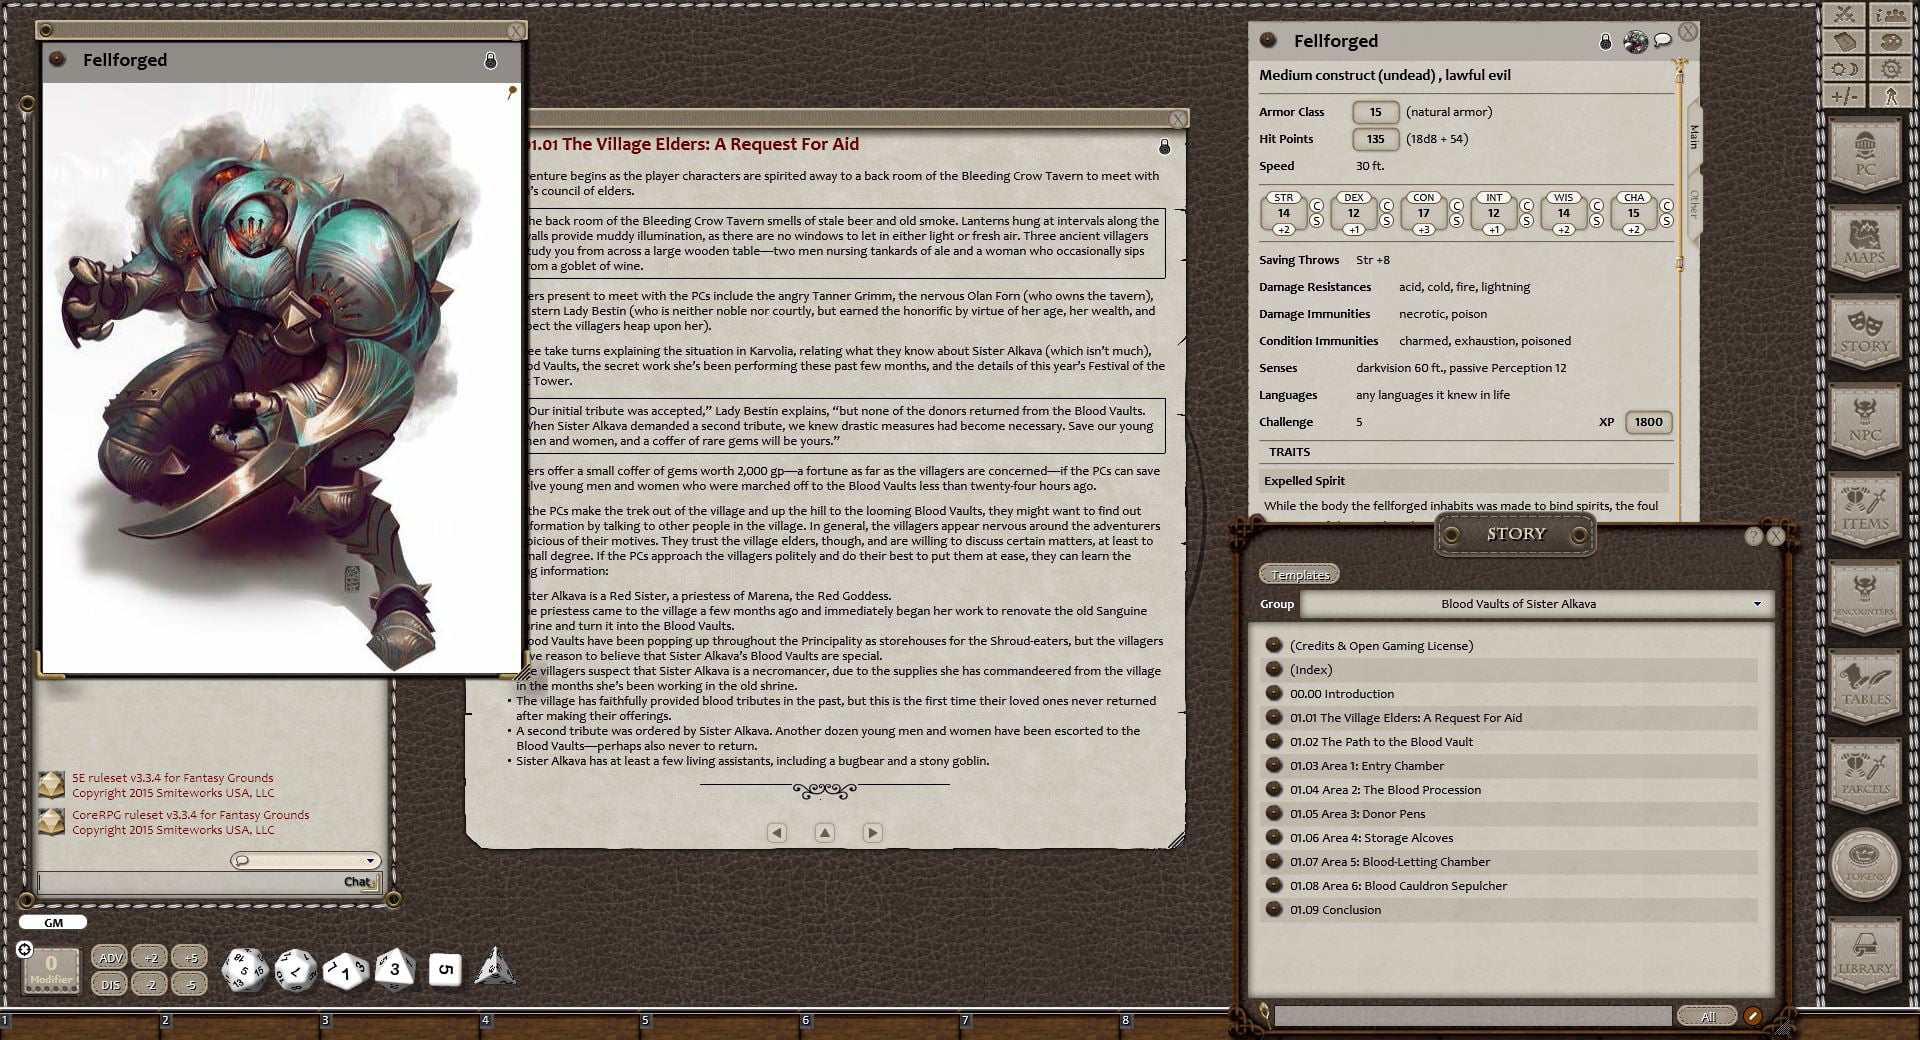This screenshot has width=1920, height=1040.
Task: Open the Colors palette icon
Action: 1890,42
